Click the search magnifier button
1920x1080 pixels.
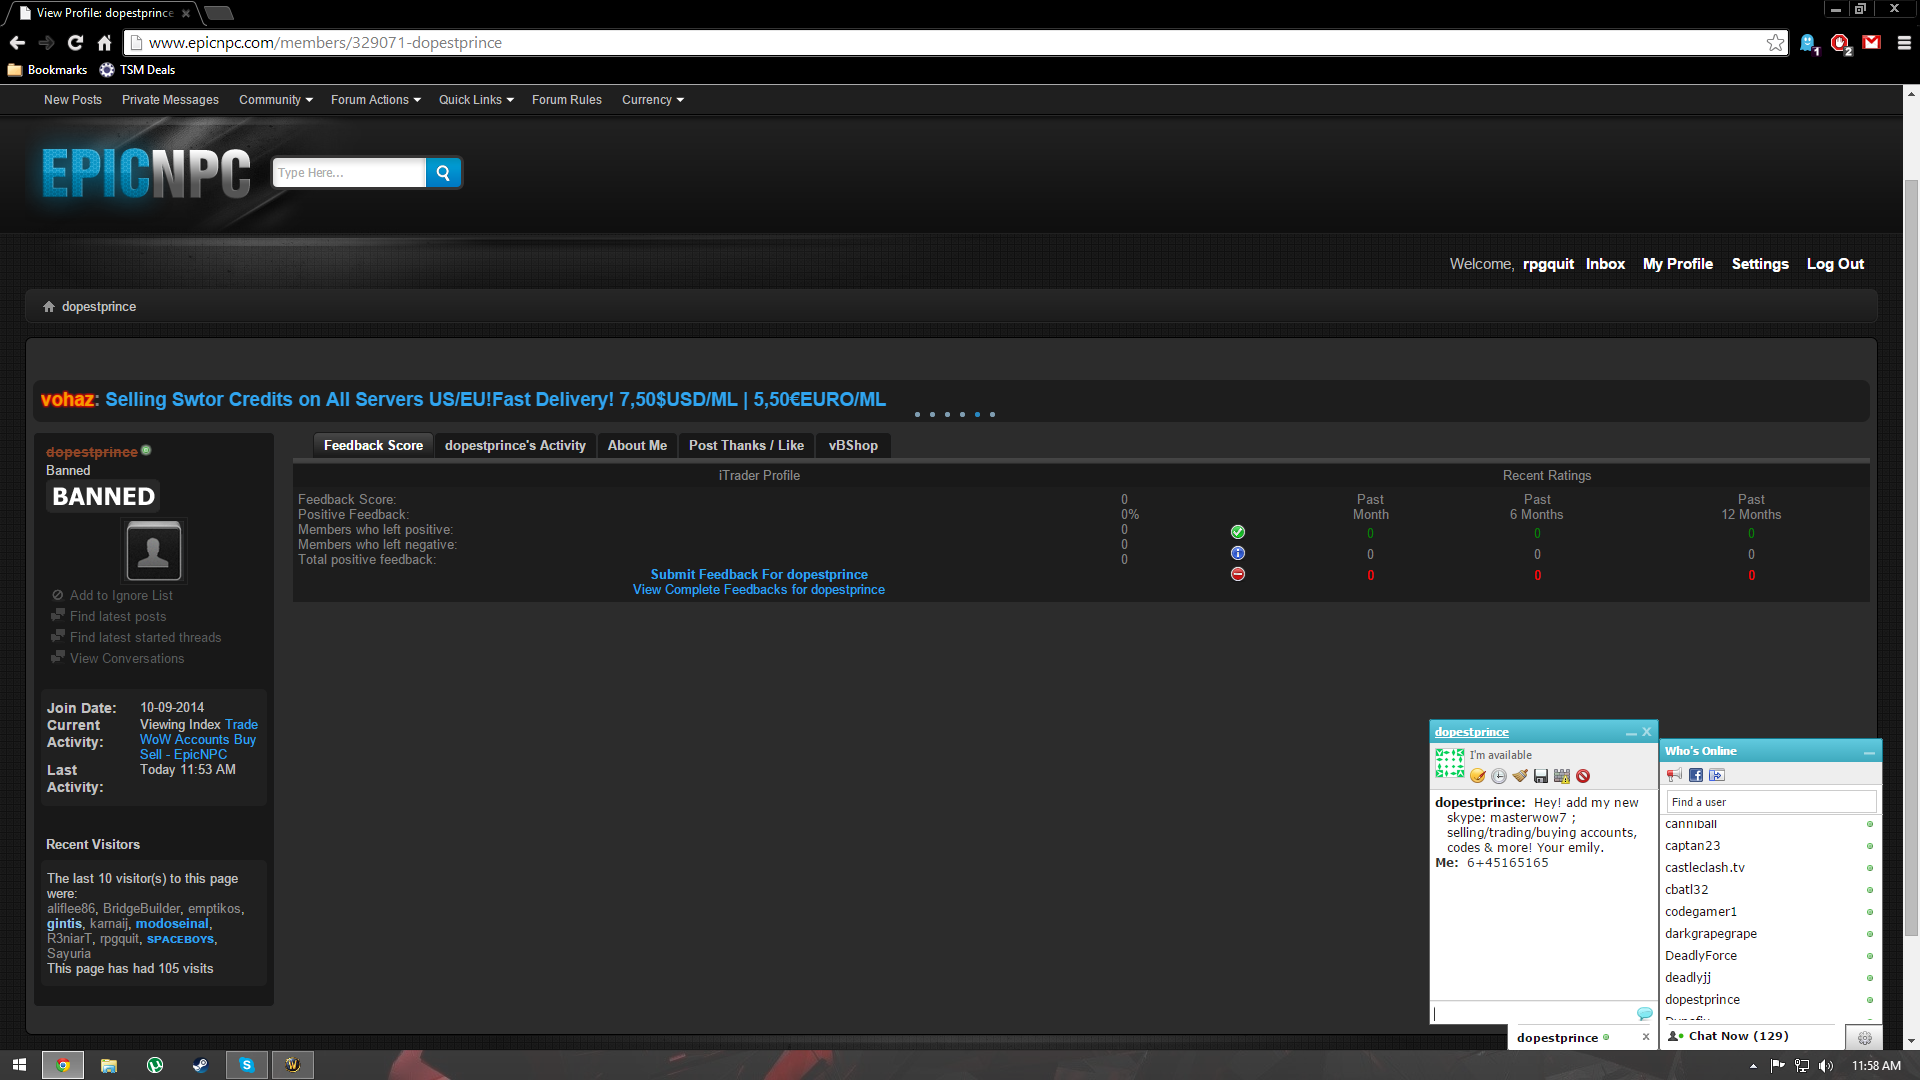coord(443,173)
